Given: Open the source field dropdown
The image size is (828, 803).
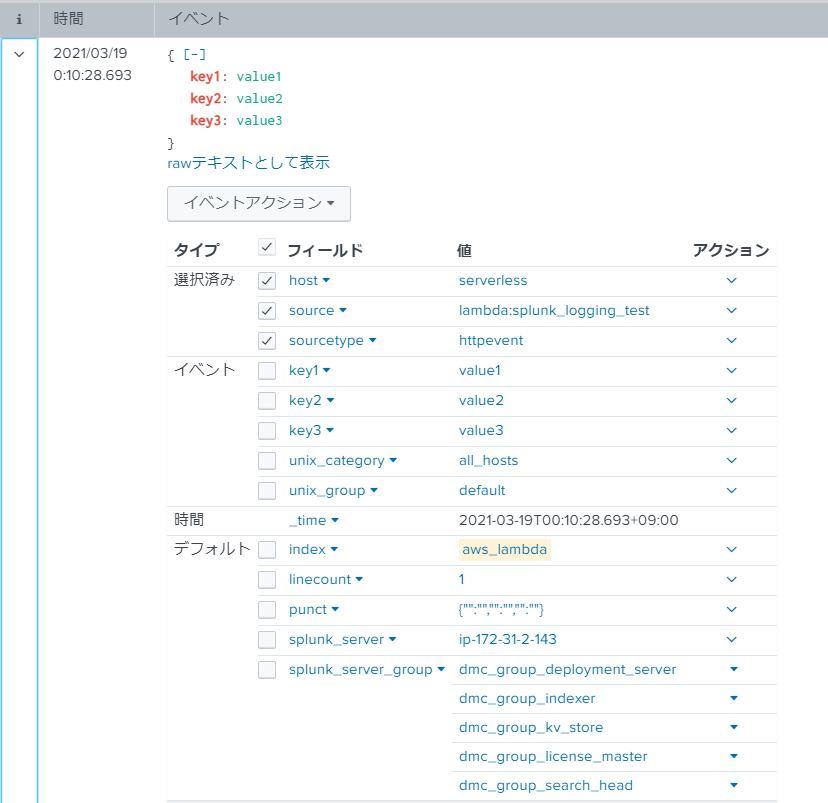Looking at the screenshot, I should point(318,310).
